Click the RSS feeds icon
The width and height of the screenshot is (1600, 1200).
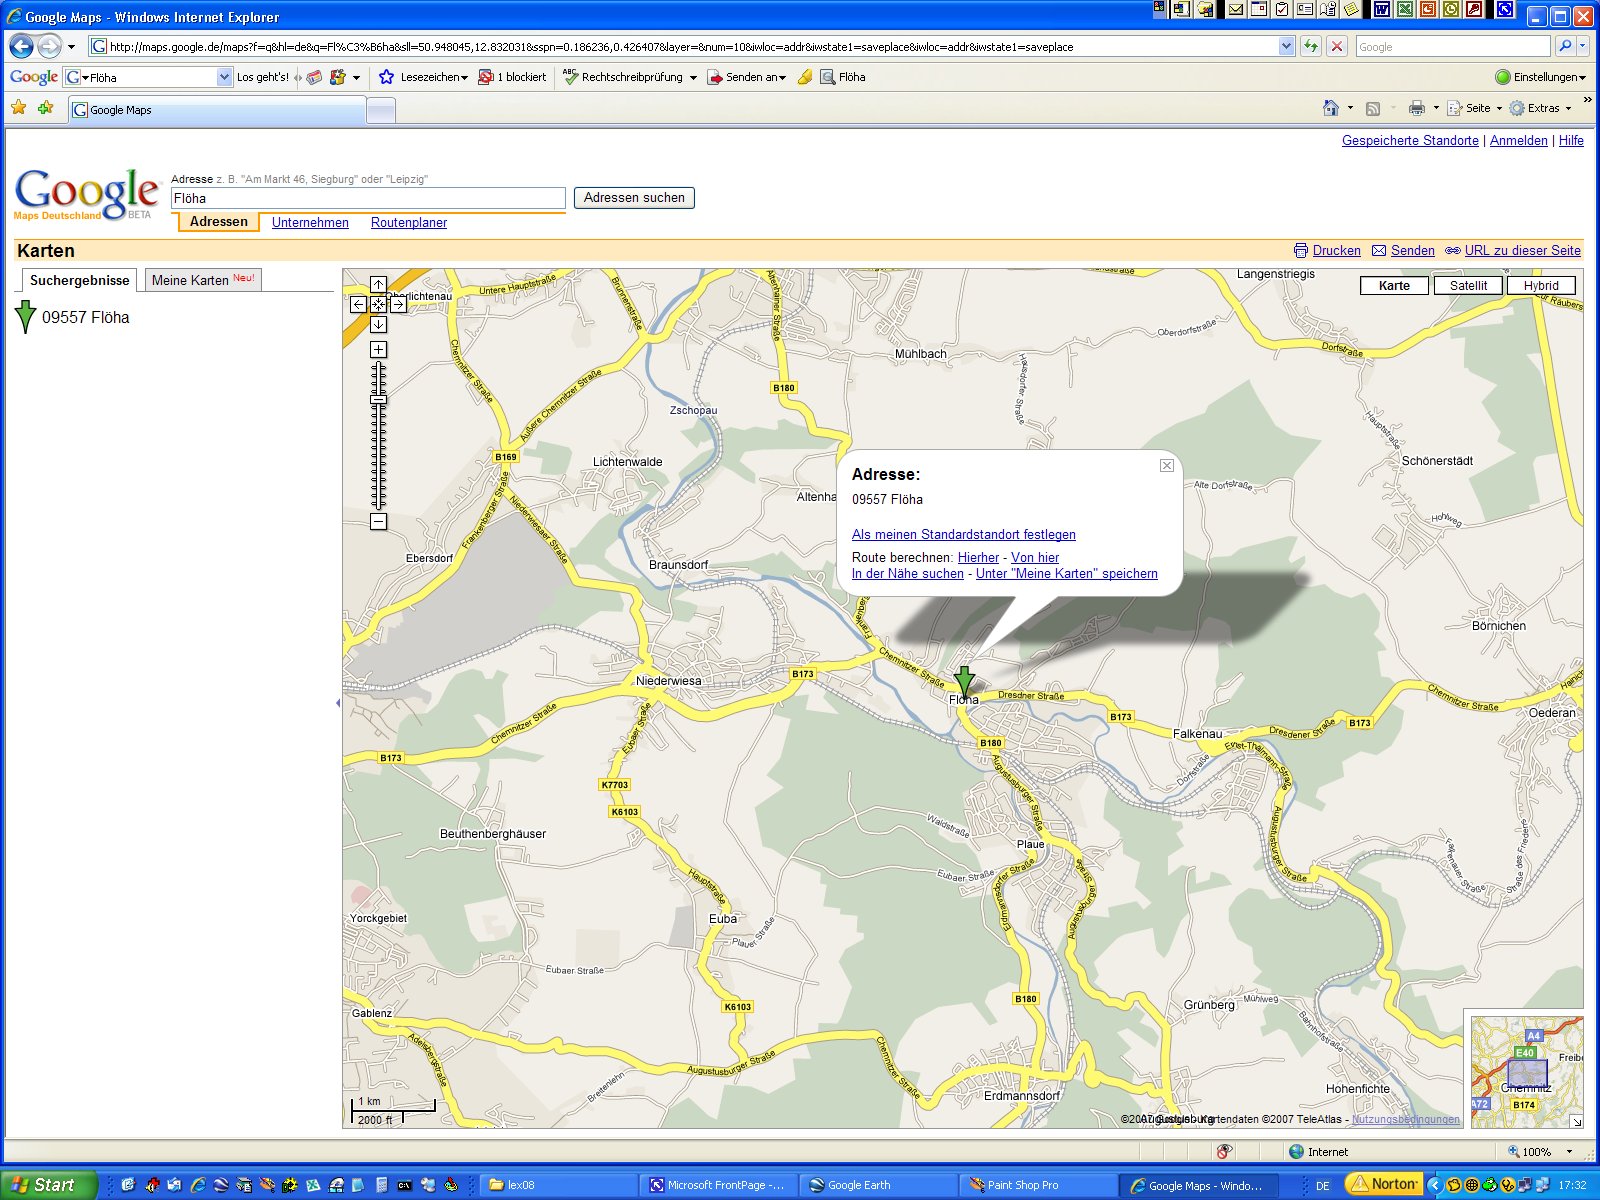(1373, 108)
